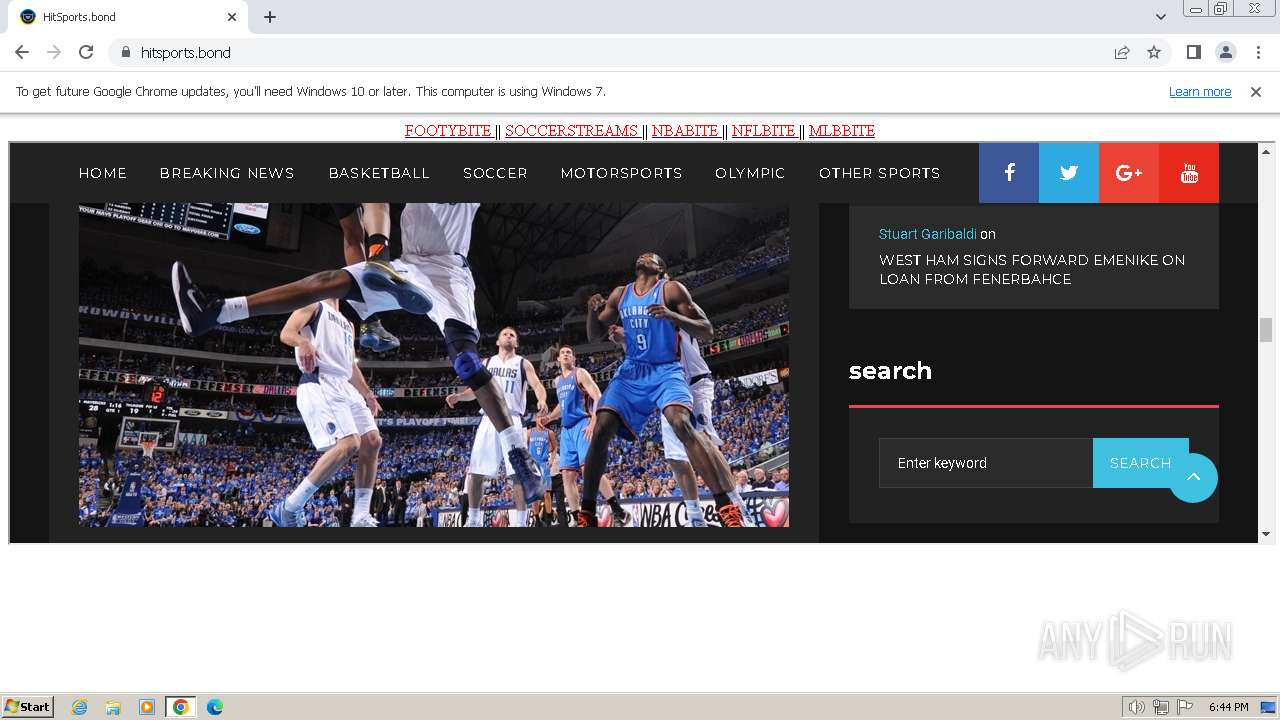Viewport: 1280px width, 720px height.
Task: View site info via the padlock icon
Action: click(x=125, y=52)
